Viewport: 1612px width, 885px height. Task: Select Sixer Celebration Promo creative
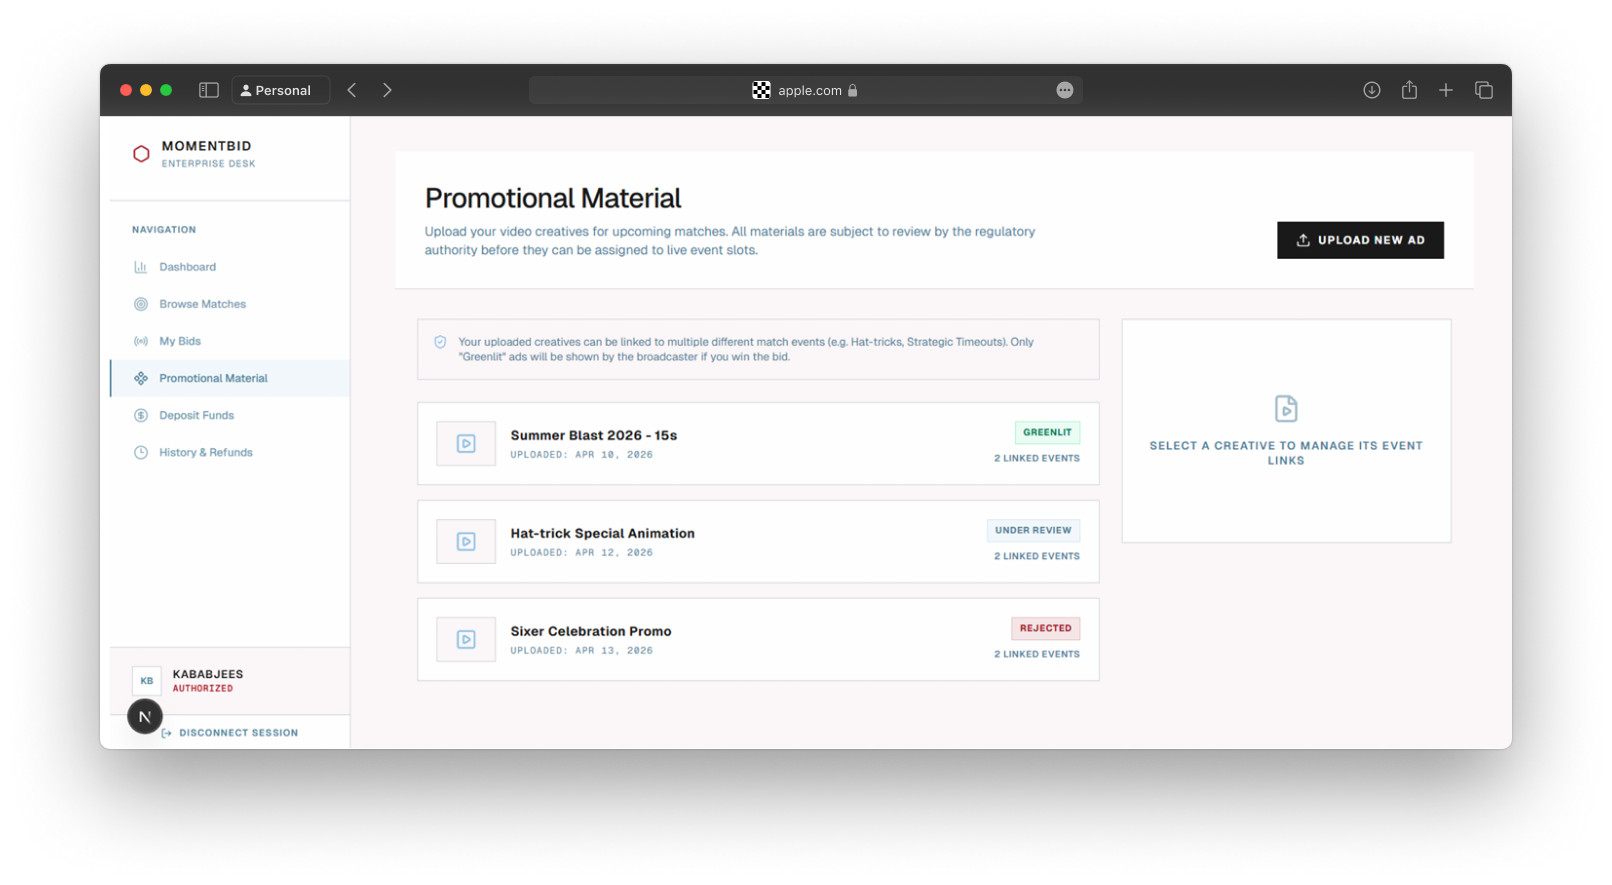[x=758, y=640]
